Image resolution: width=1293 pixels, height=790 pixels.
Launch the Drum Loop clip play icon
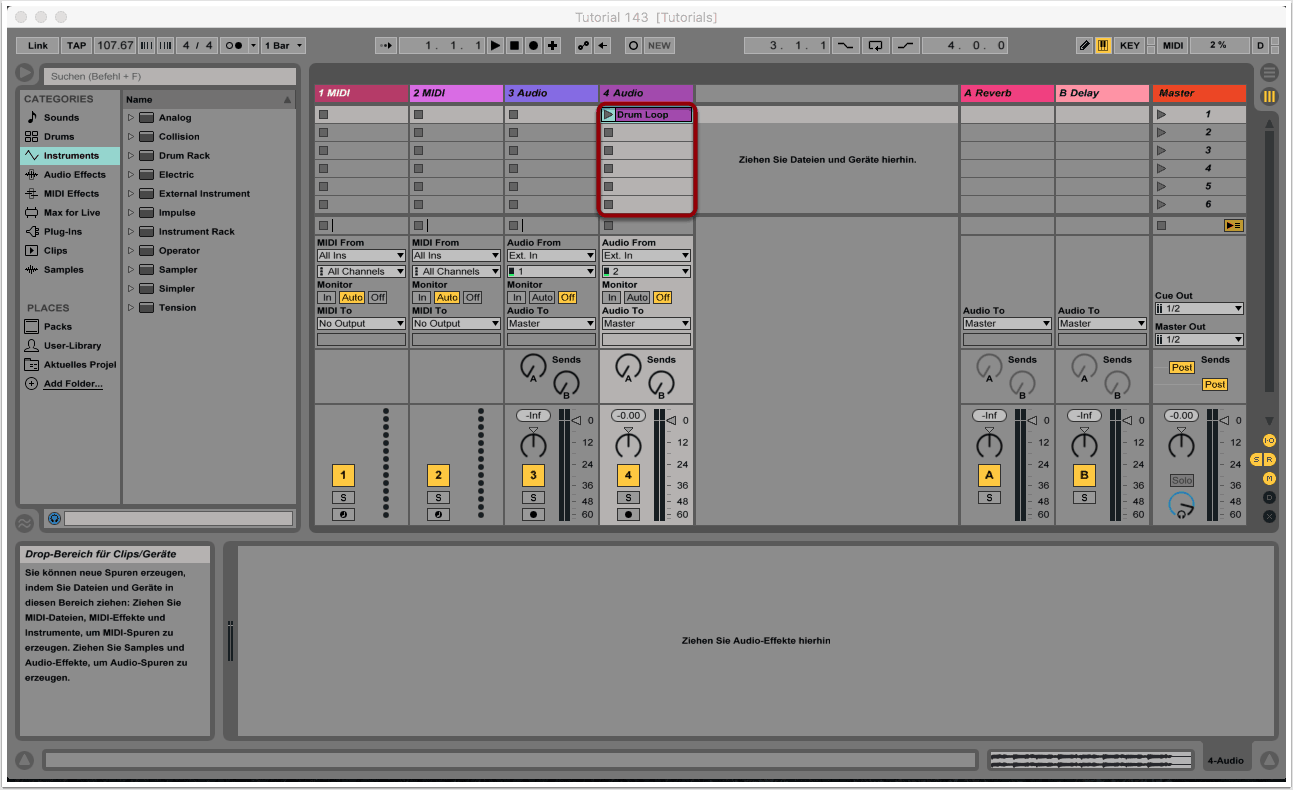point(608,115)
